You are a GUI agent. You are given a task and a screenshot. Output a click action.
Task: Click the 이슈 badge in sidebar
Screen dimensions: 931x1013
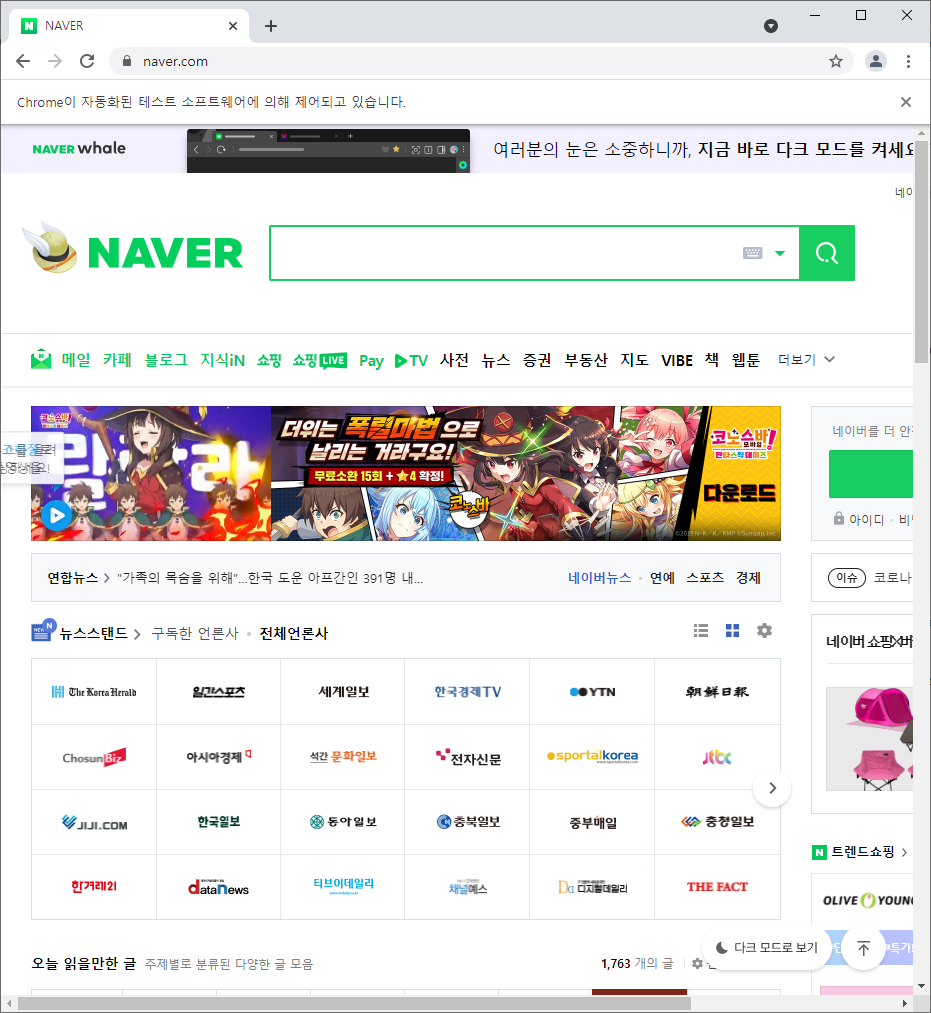[846, 578]
